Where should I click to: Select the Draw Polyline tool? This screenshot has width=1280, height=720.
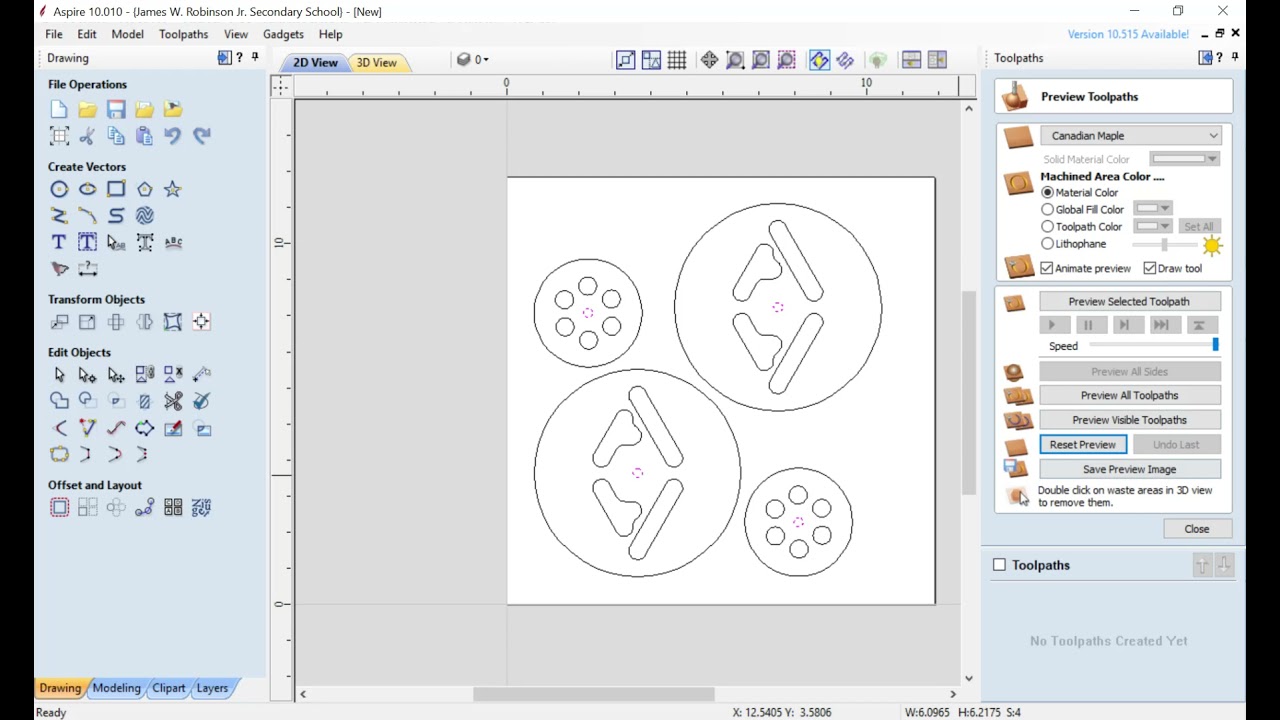(59, 216)
